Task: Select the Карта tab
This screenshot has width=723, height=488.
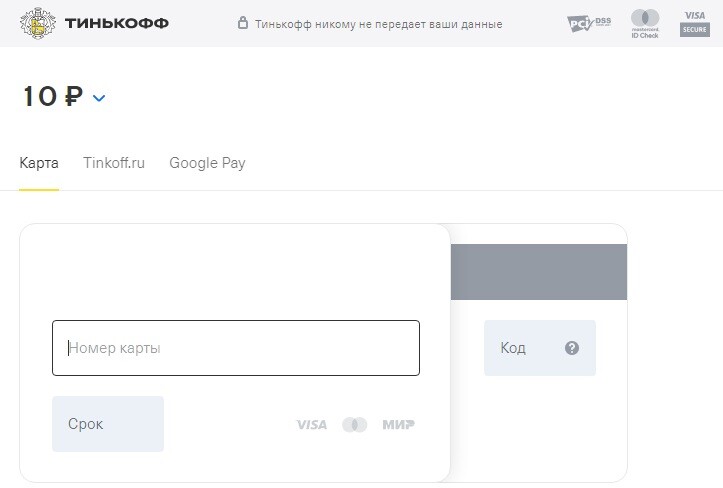Action: (39, 163)
